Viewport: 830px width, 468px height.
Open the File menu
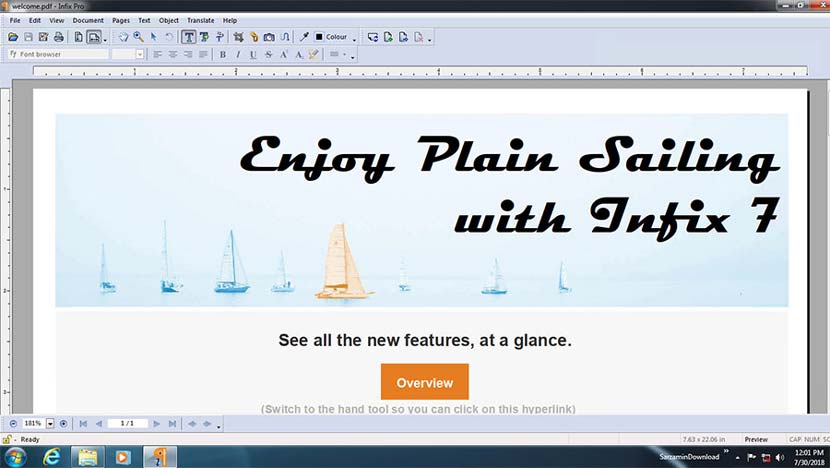pyautogui.click(x=15, y=20)
